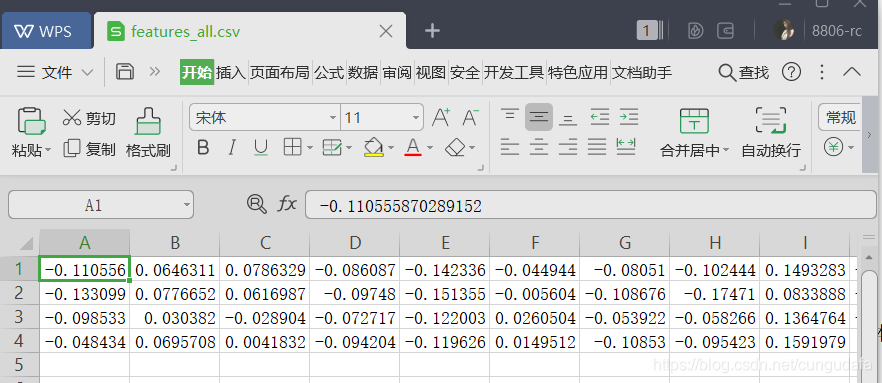Select cell B2 value 0.0776652
882x383 pixels.
coord(175,294)
